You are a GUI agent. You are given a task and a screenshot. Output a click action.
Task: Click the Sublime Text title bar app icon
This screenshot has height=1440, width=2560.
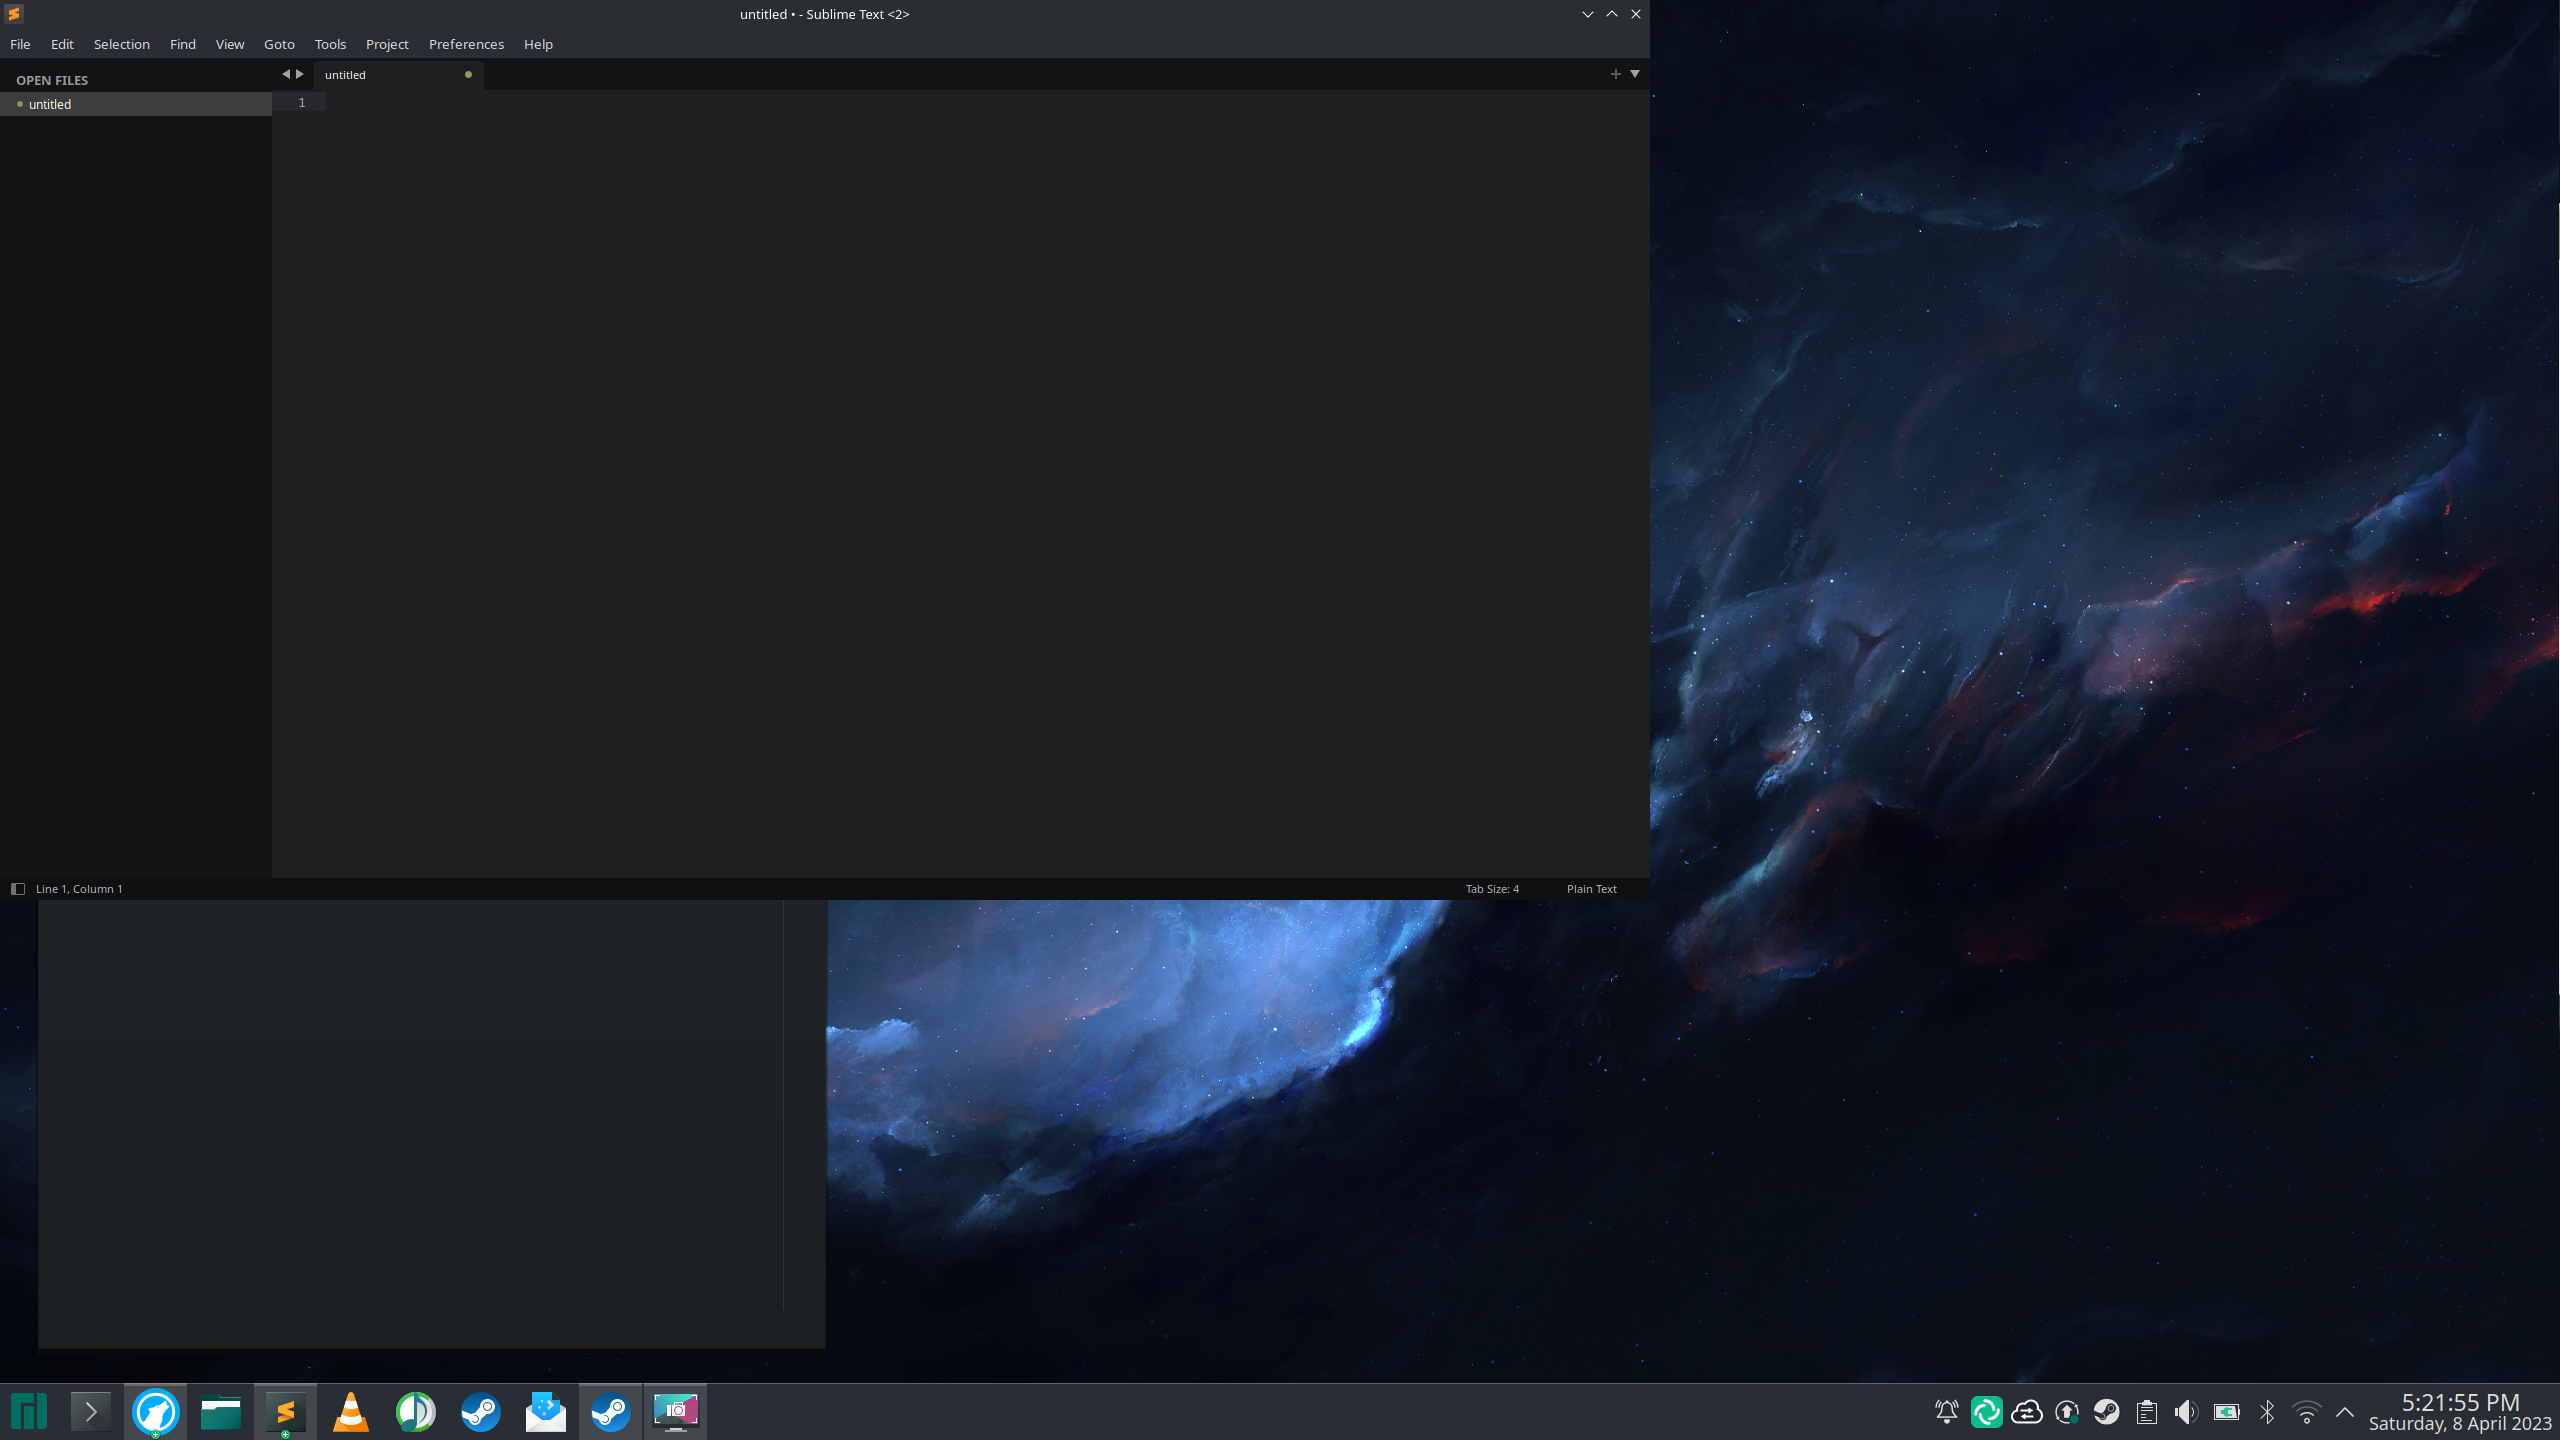tap(14, 14)
